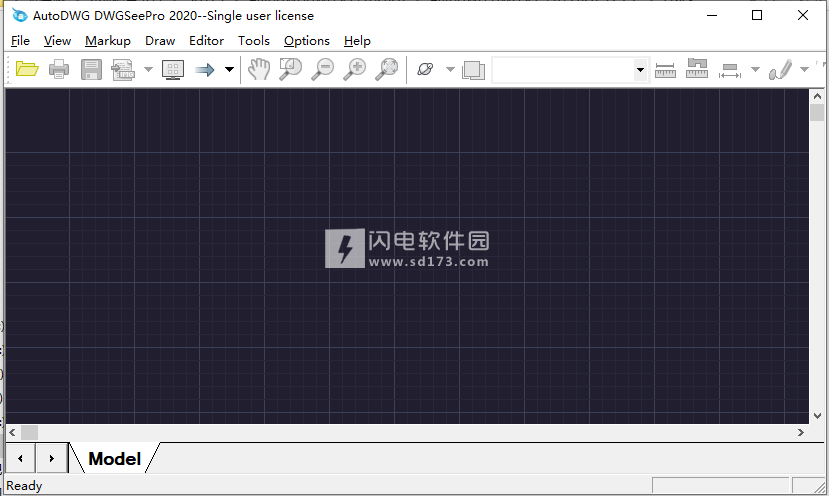Open the arrow beside orbit icon
Screen dimensions: 829x496
pos(450,69)
